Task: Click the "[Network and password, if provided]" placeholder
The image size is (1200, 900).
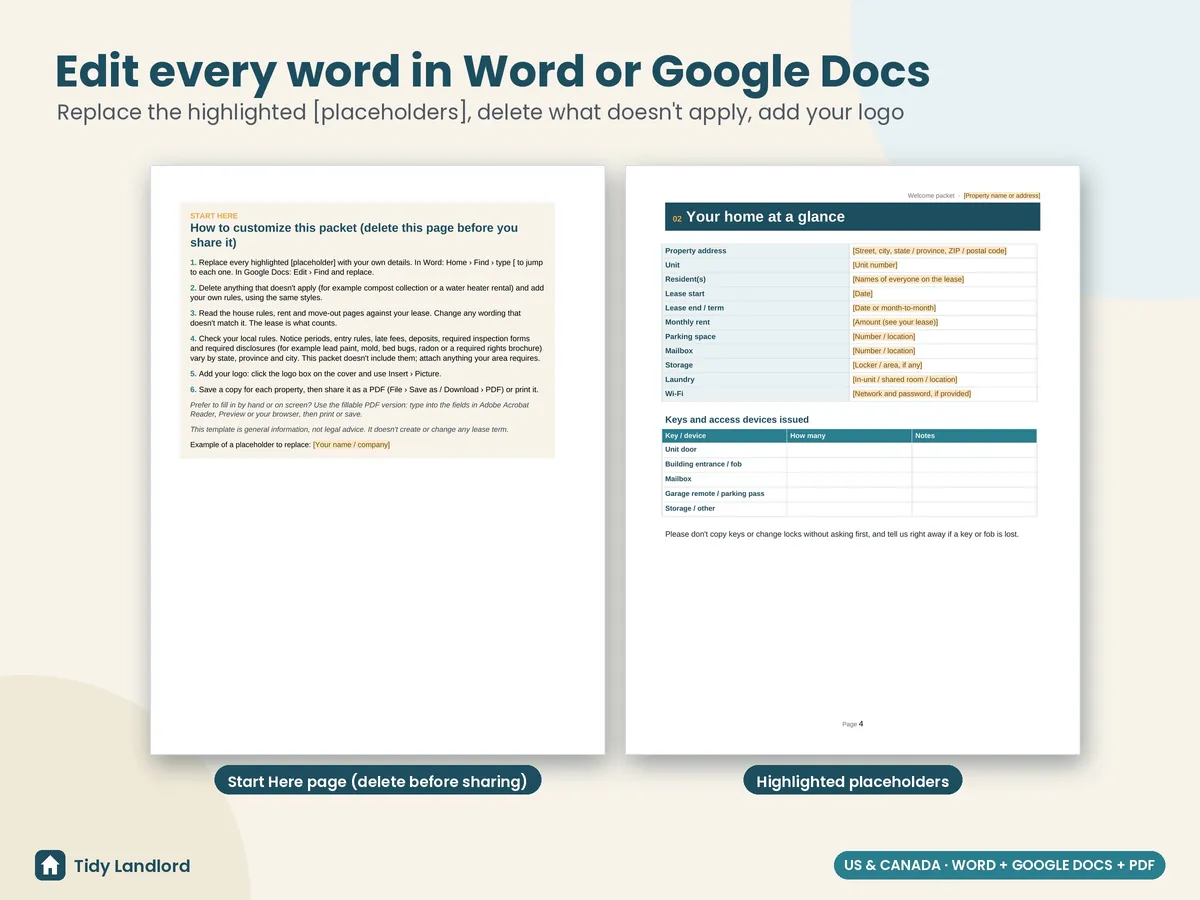Action: (x=911, y=394)
